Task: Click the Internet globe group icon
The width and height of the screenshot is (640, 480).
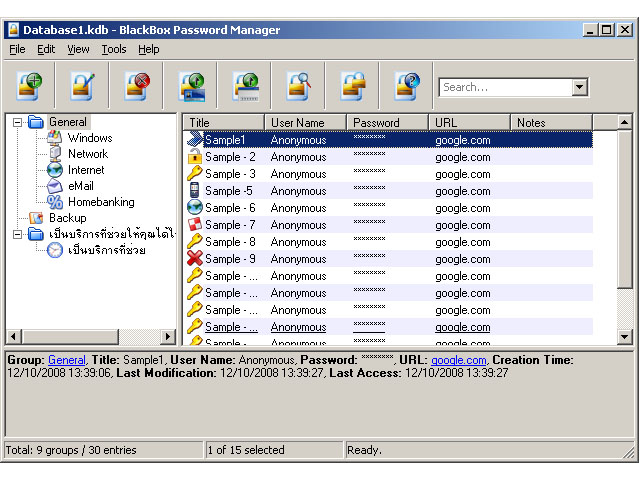Action: click(54, 170)
